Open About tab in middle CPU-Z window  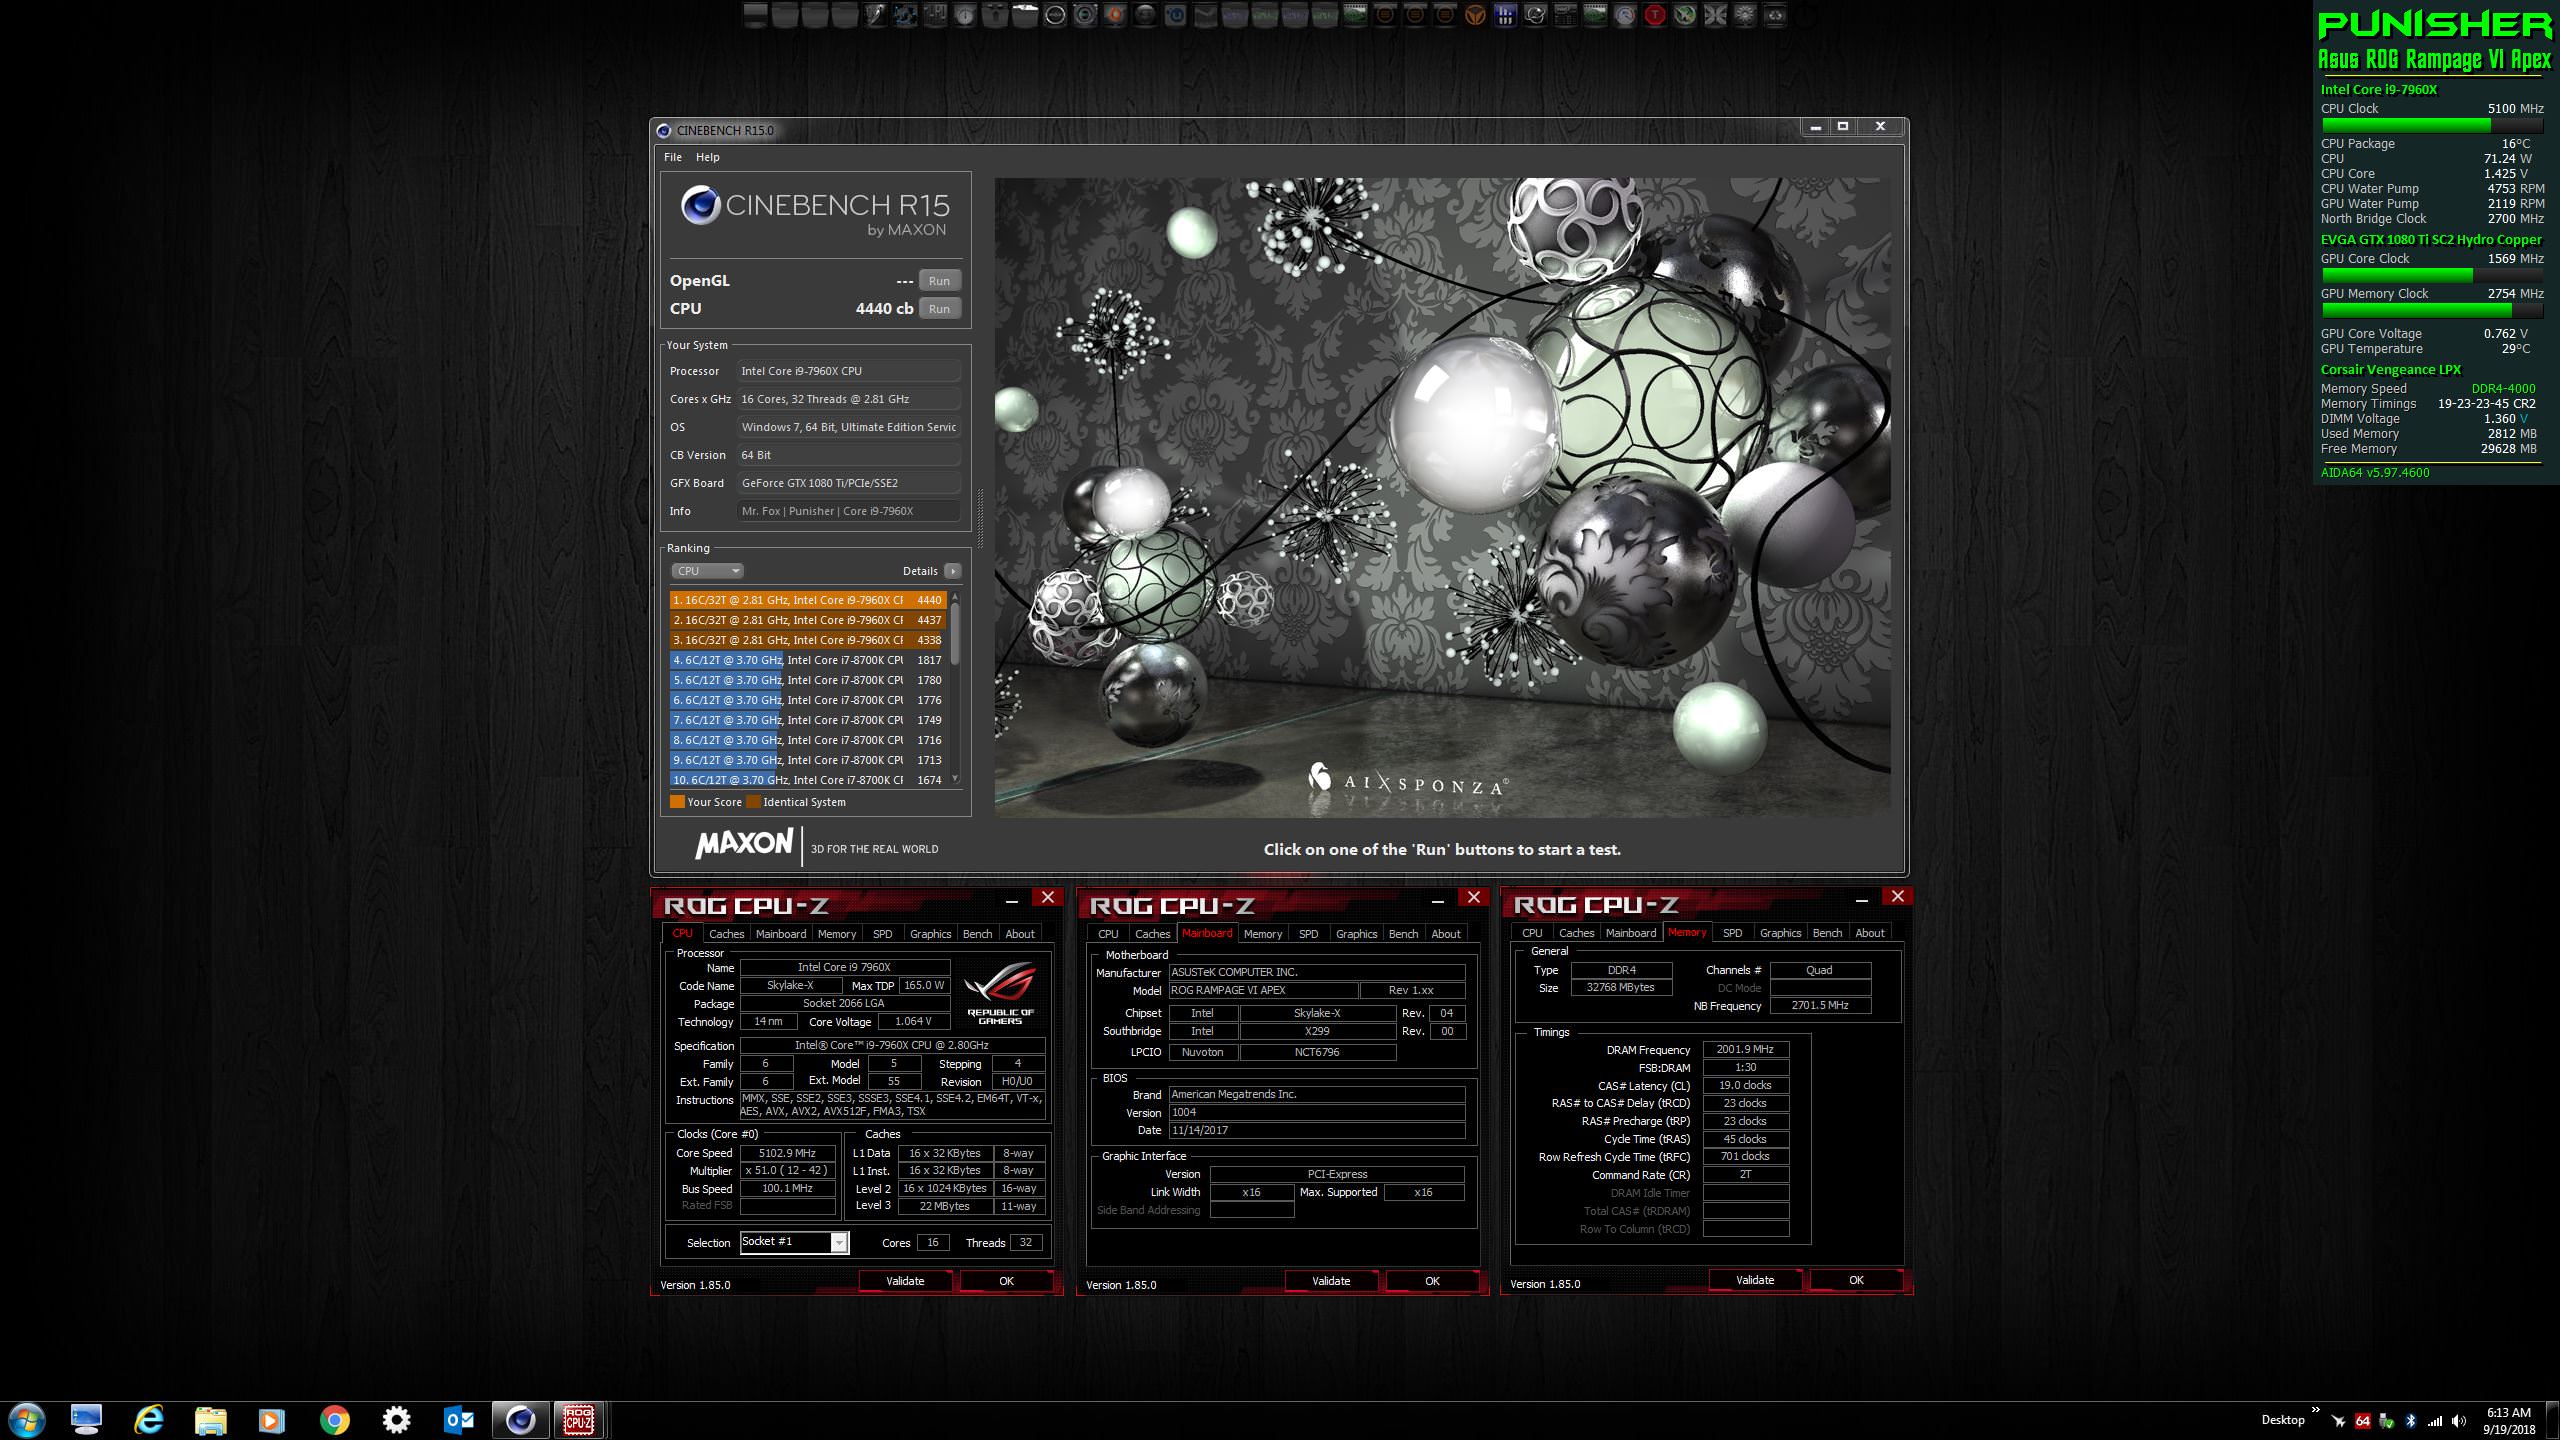1446,934
